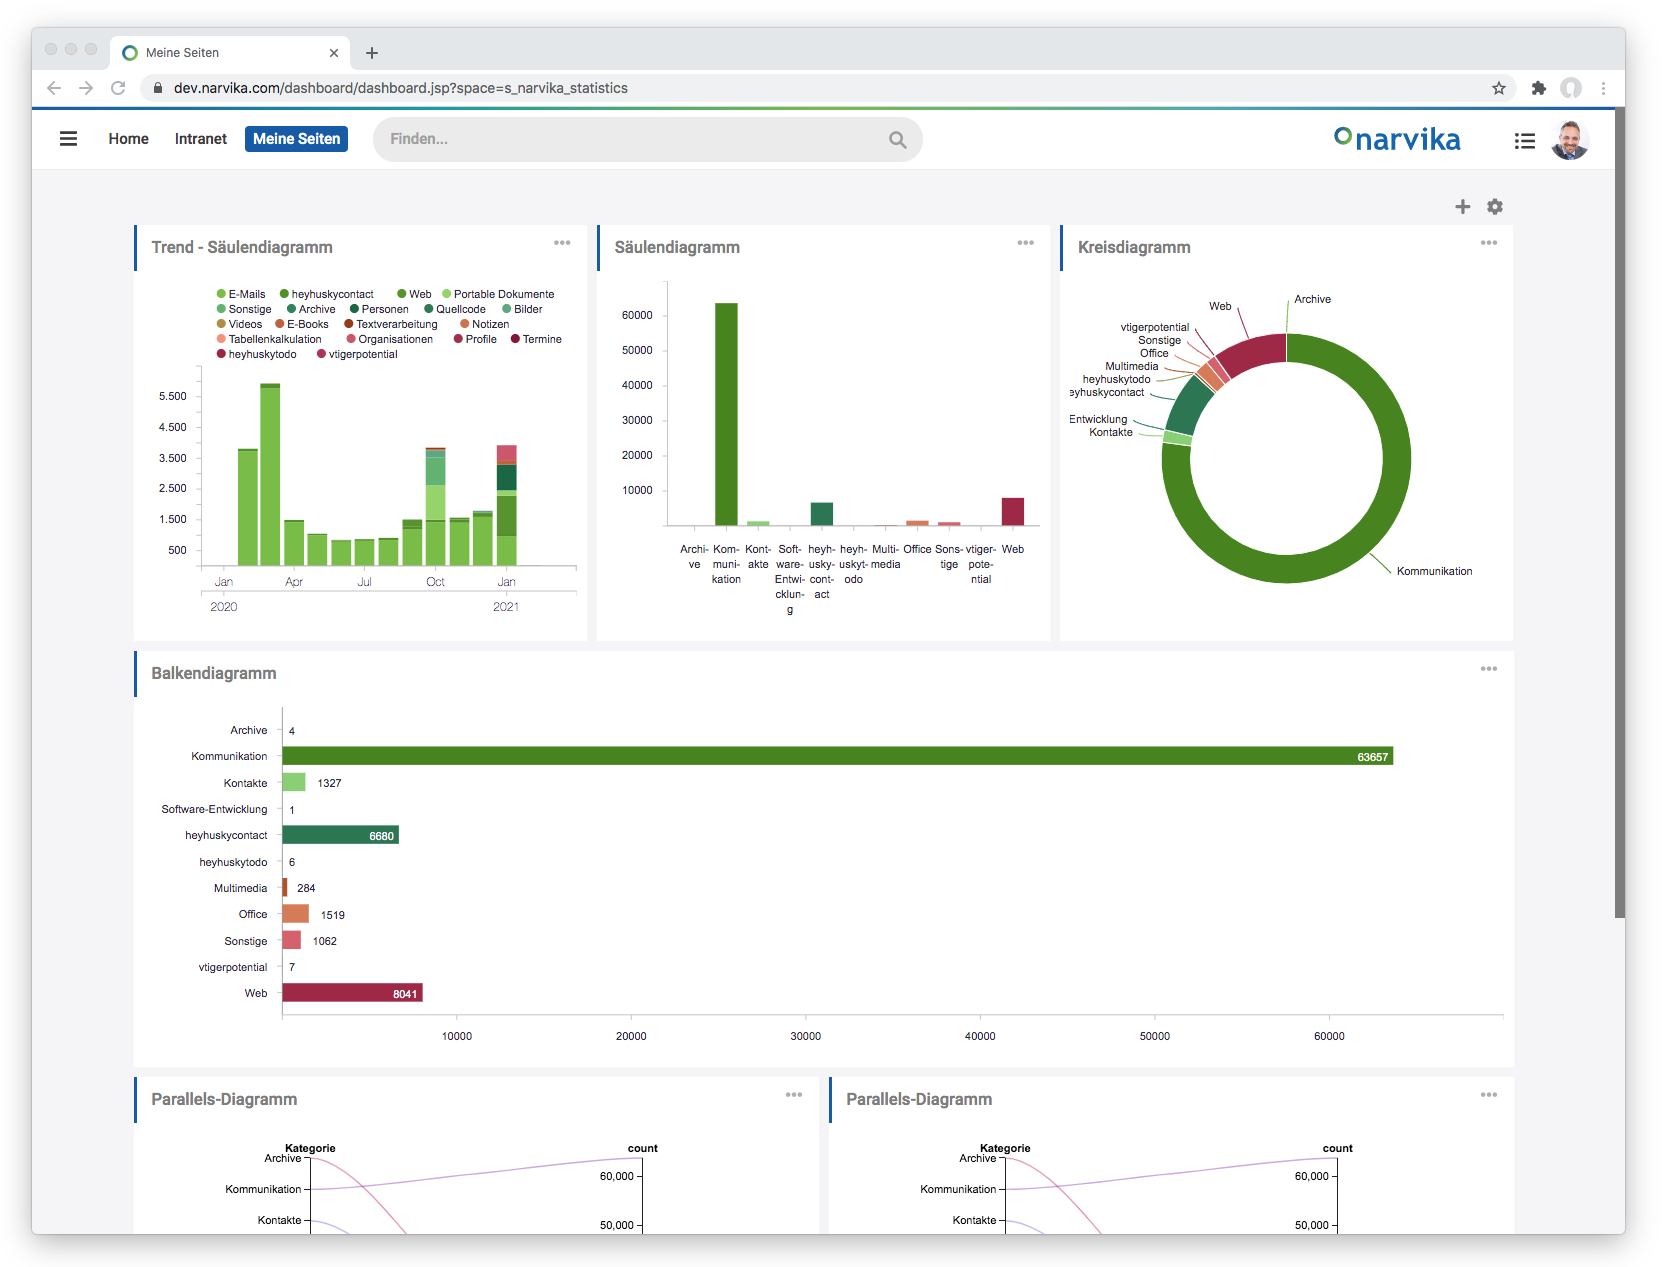Toggle heyhuskycontact series in trend legend

point(327,294)
